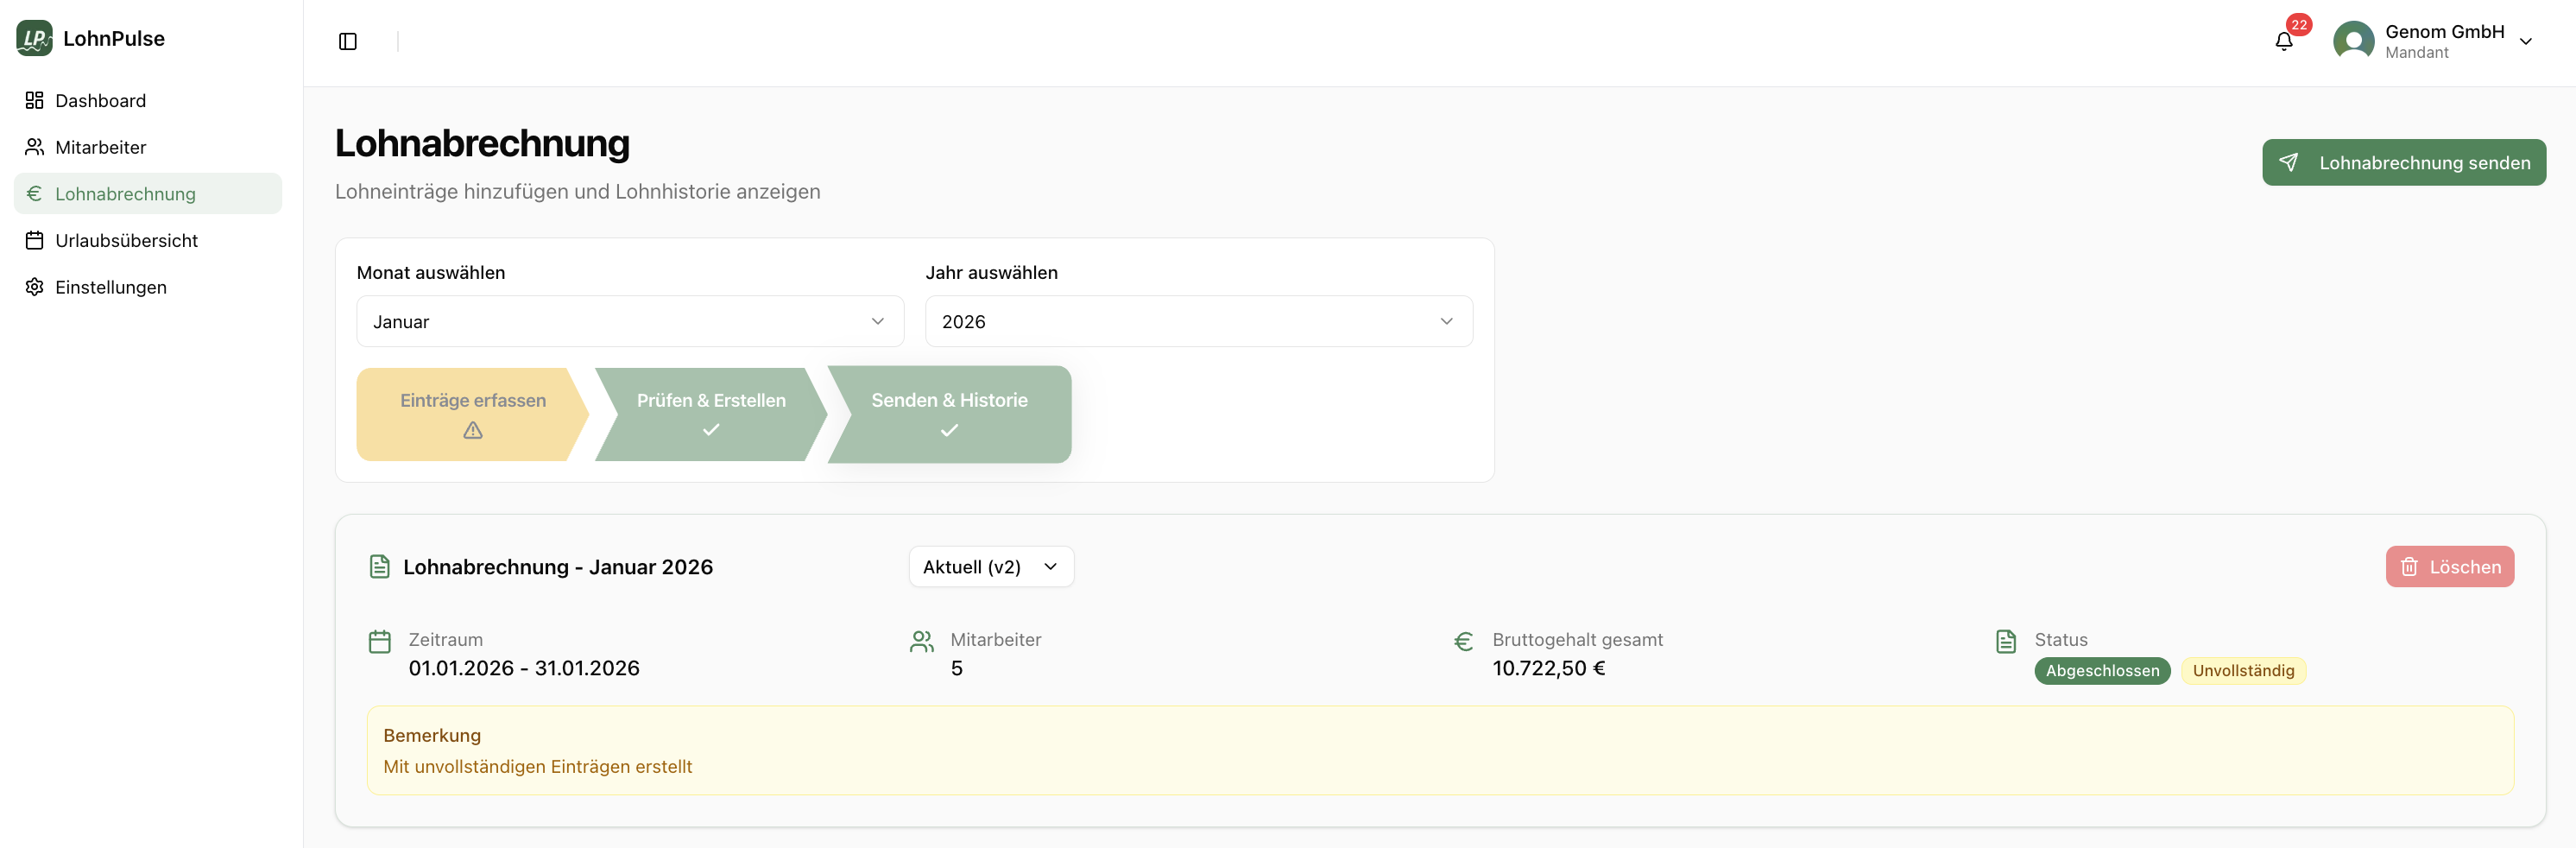Screen dimensions: 2576x848
Task: Click the euro icon beside Bruttogehalt gesamt
Action: pyautogui.click(x=1463, y=641)
